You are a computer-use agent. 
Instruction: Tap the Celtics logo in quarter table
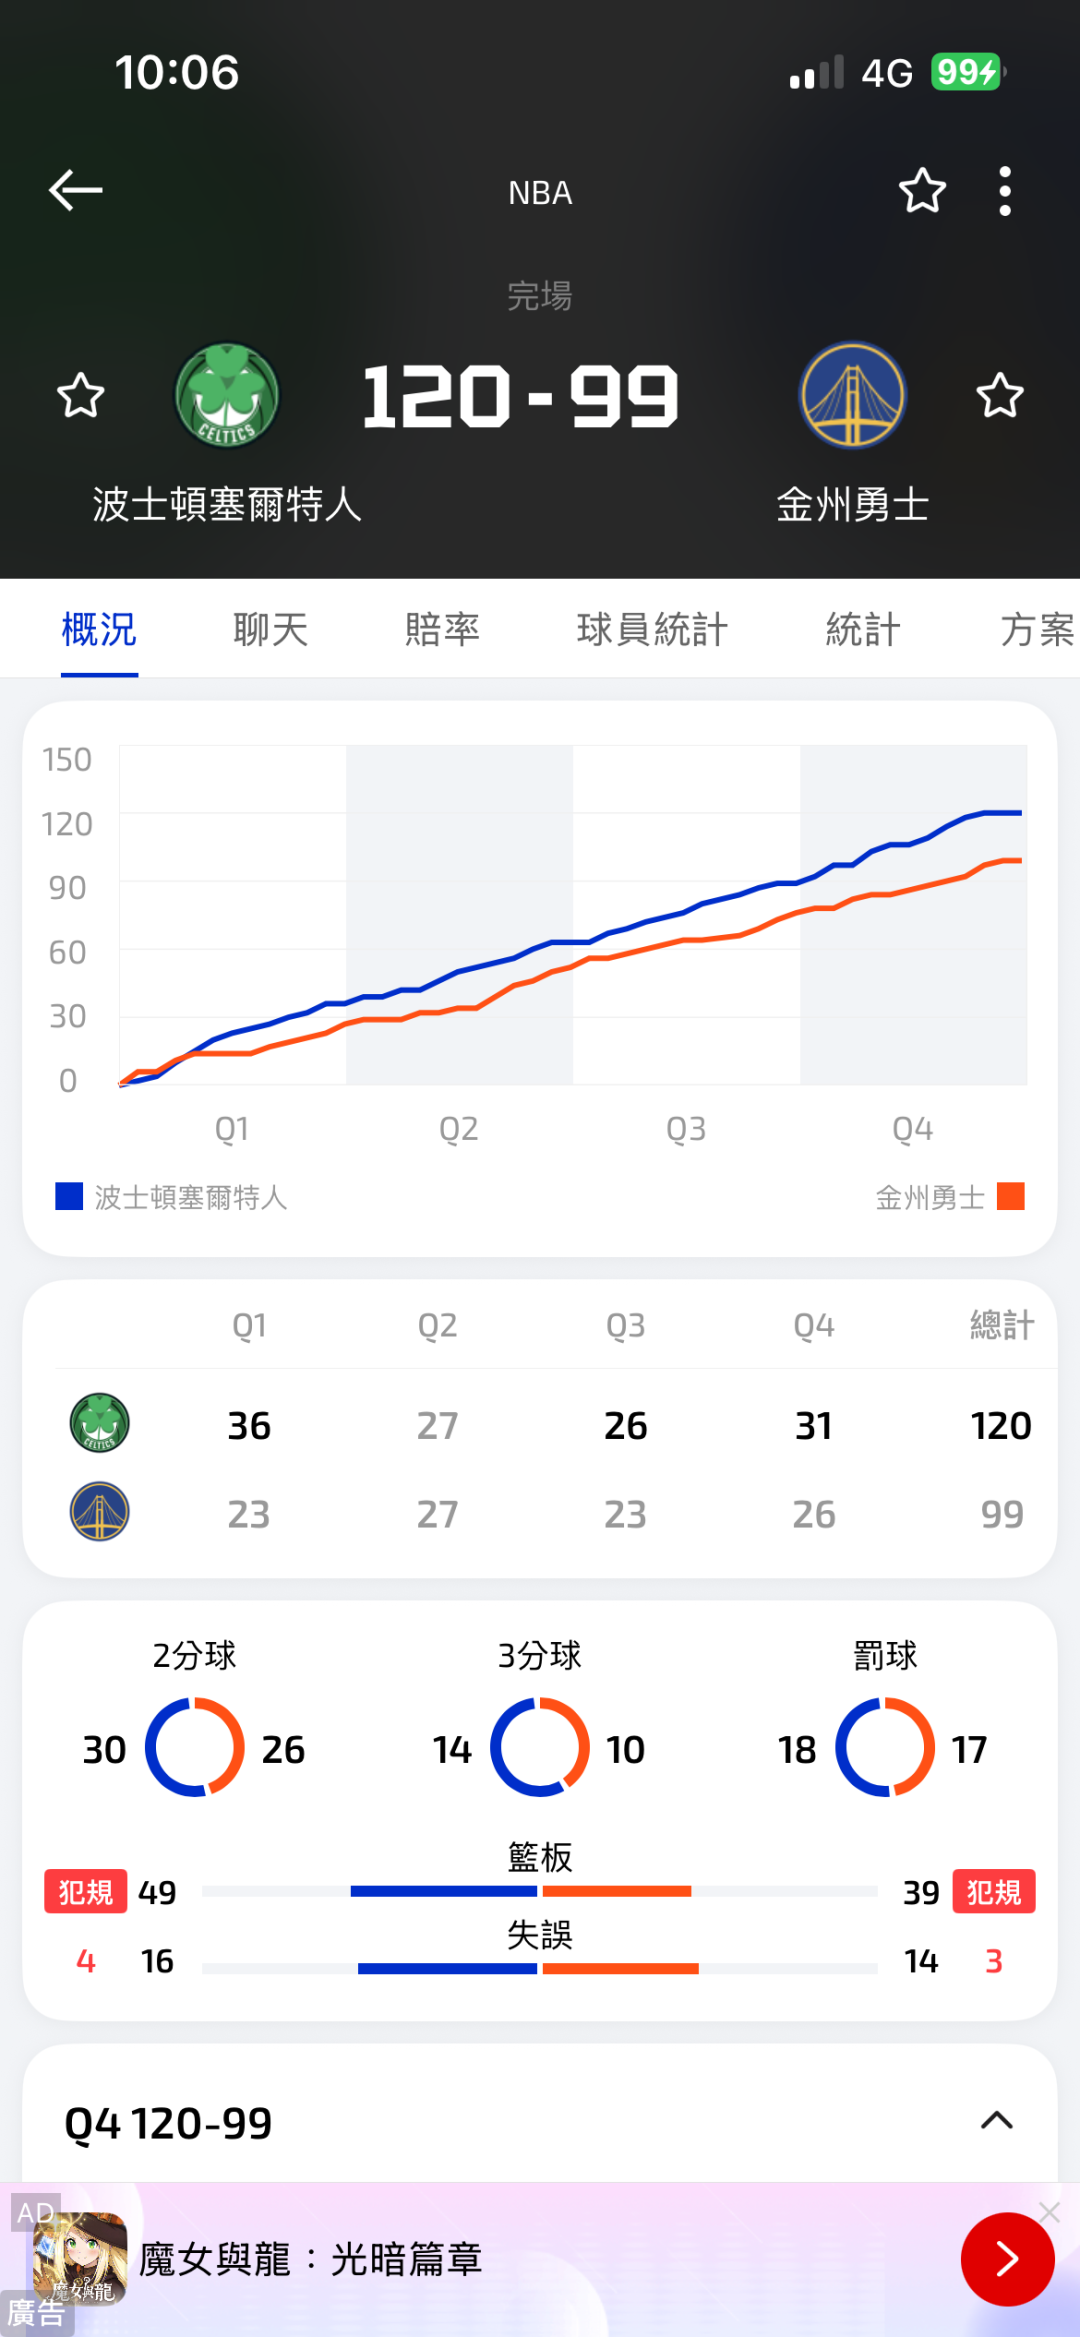click(99, 1423)
